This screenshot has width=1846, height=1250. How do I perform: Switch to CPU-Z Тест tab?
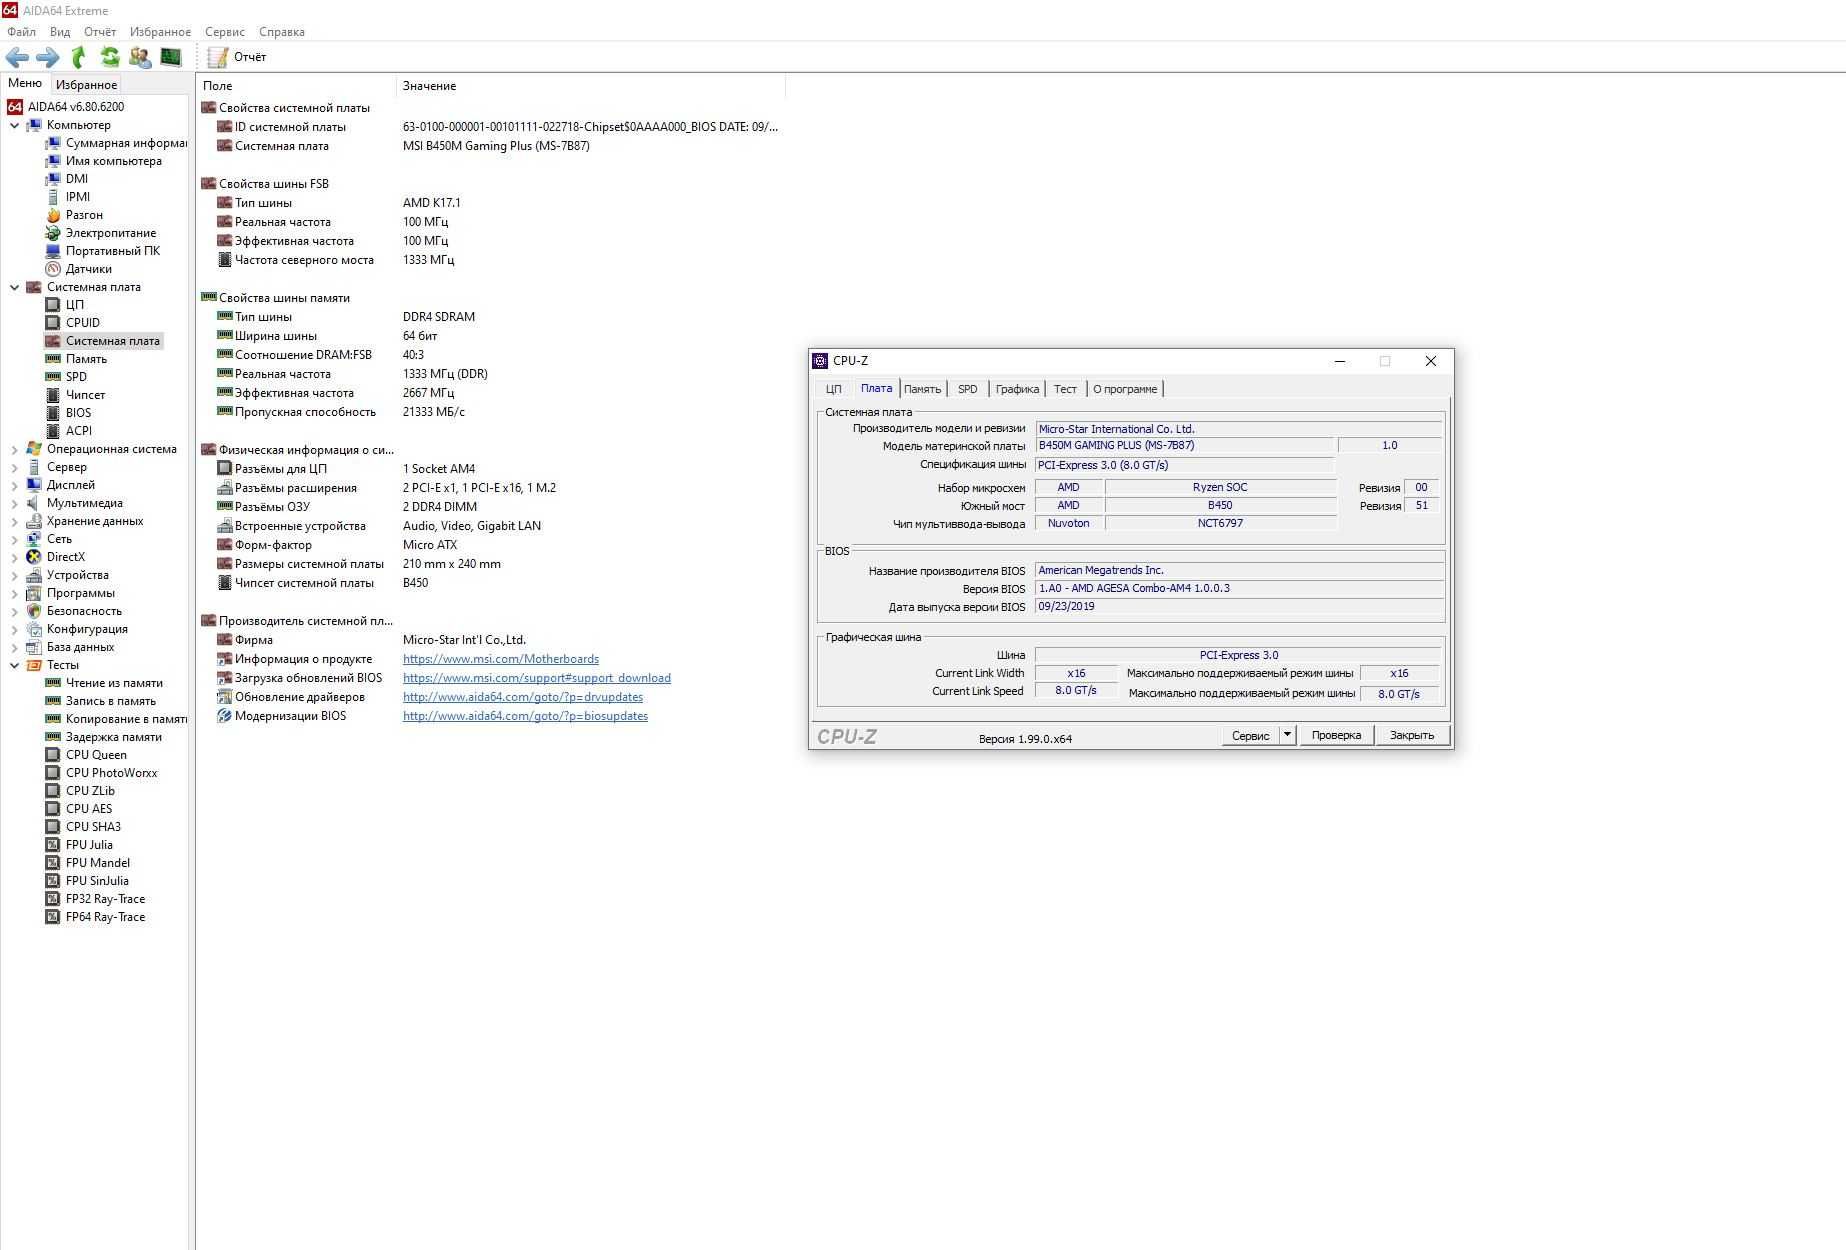click(1065, 389)
